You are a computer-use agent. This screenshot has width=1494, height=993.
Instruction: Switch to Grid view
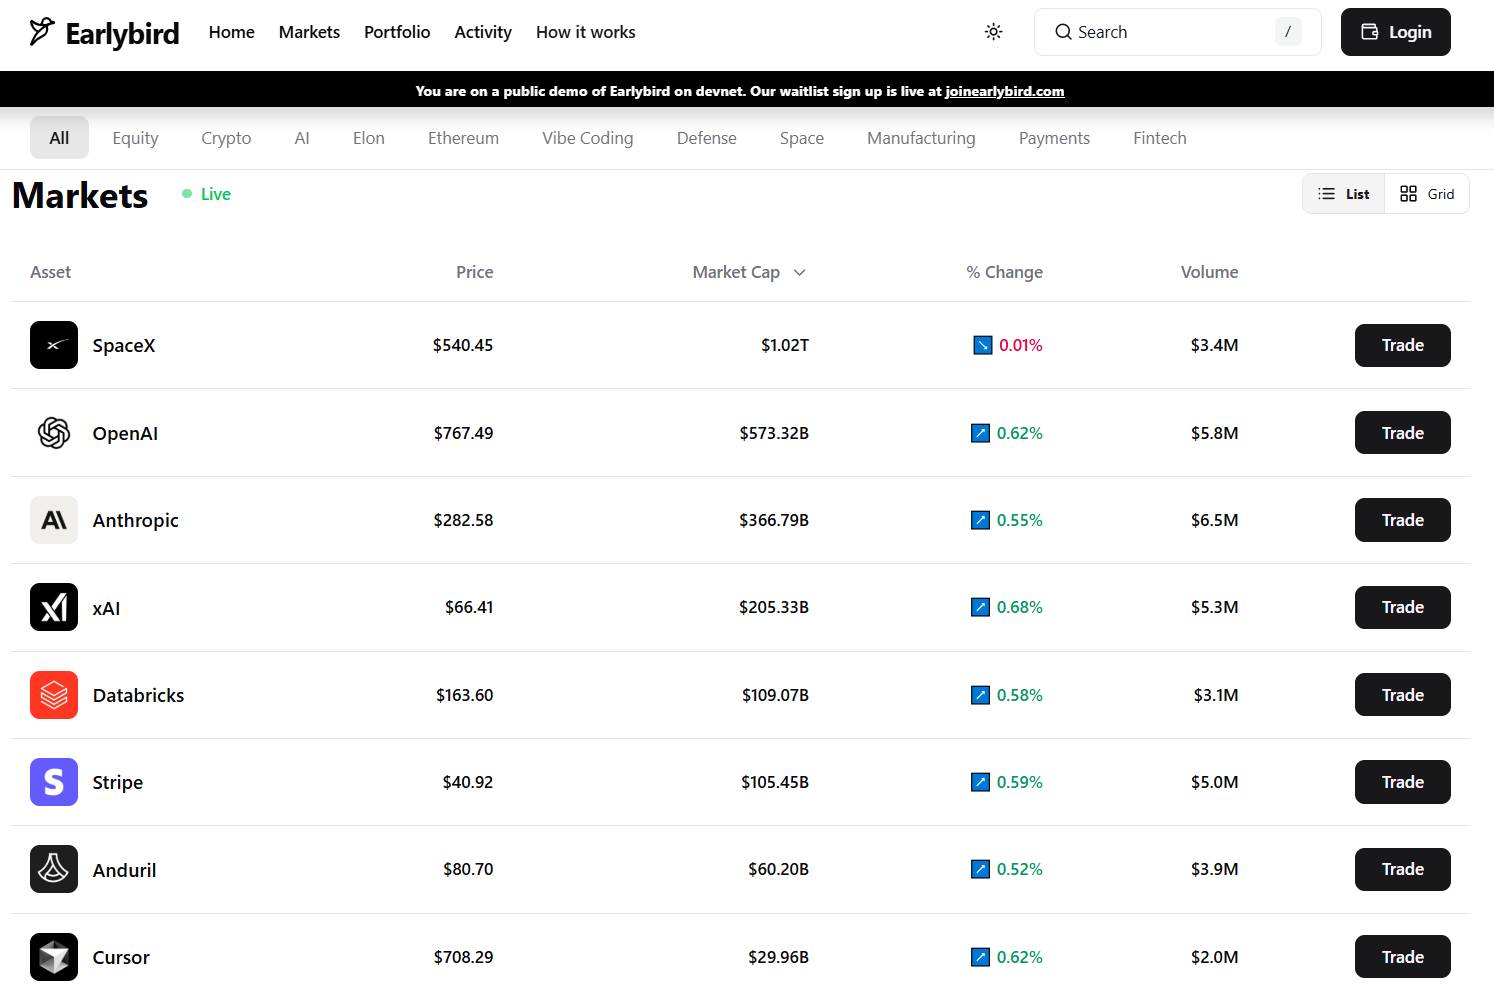point(1427,194)
